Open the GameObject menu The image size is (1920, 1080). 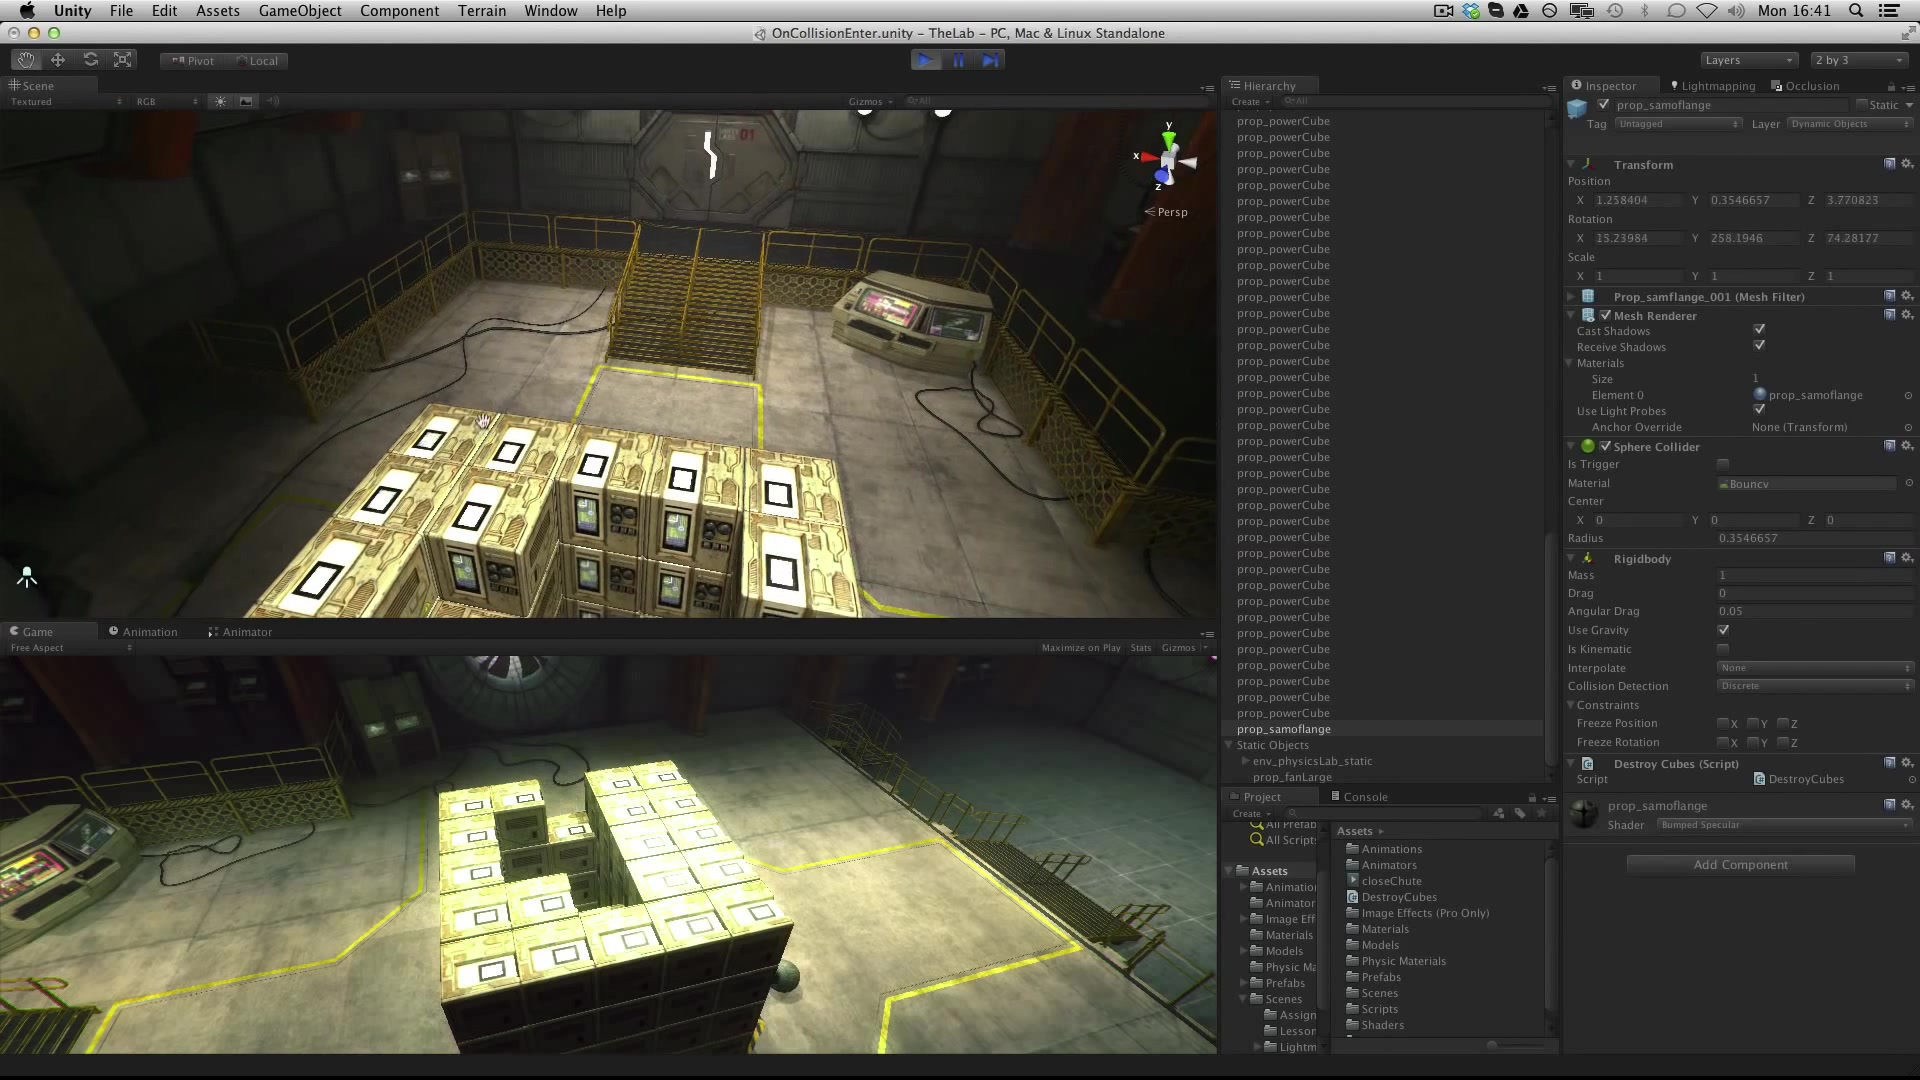[300, 11]
